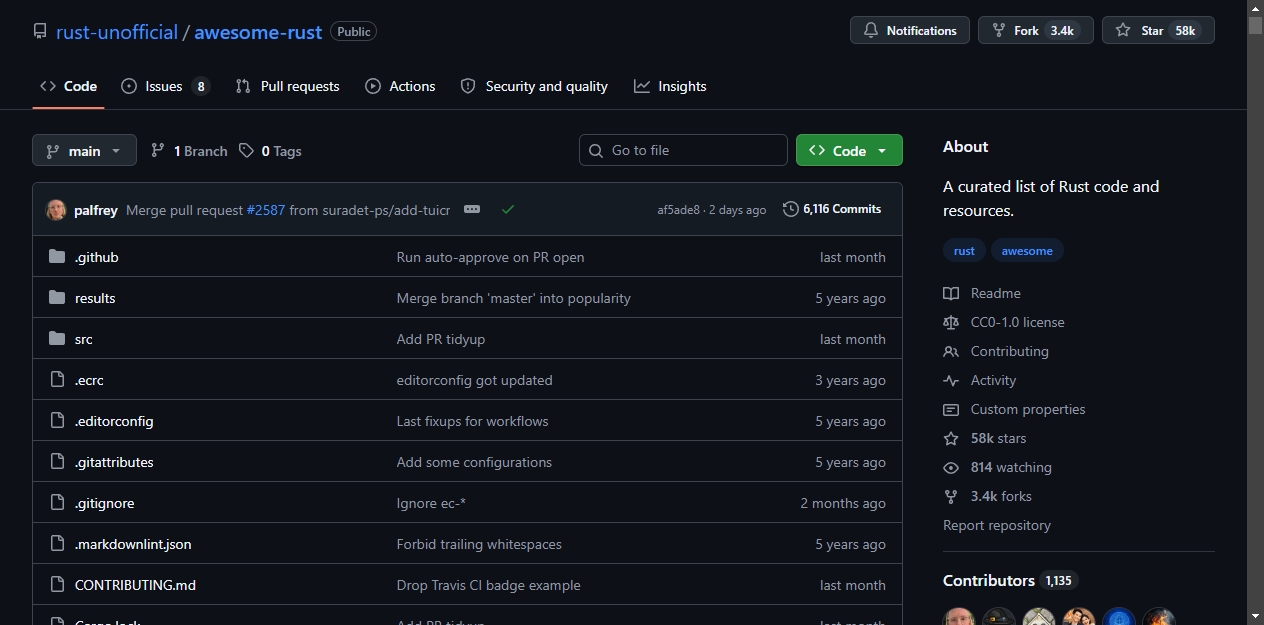This screenshot has height=625, width=1264.
Task: Switch to the Issues tab
Action: coord(165,86)
